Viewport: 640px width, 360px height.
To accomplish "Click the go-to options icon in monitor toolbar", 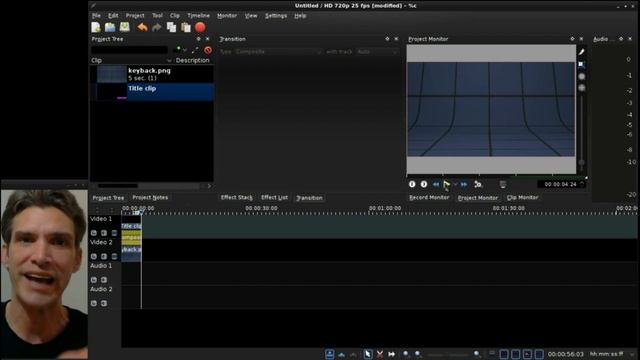I will tap(478, 184).
